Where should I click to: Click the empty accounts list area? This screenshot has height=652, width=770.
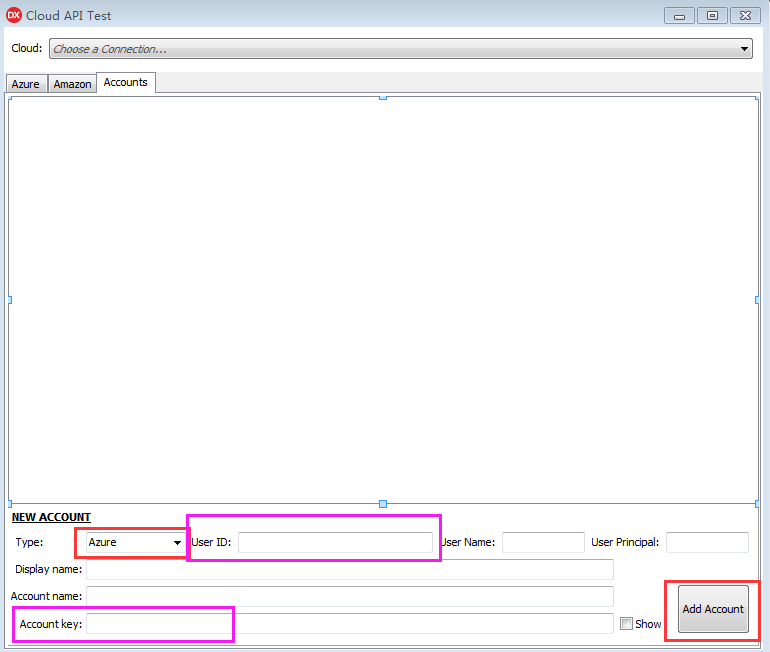click(383, 300)
